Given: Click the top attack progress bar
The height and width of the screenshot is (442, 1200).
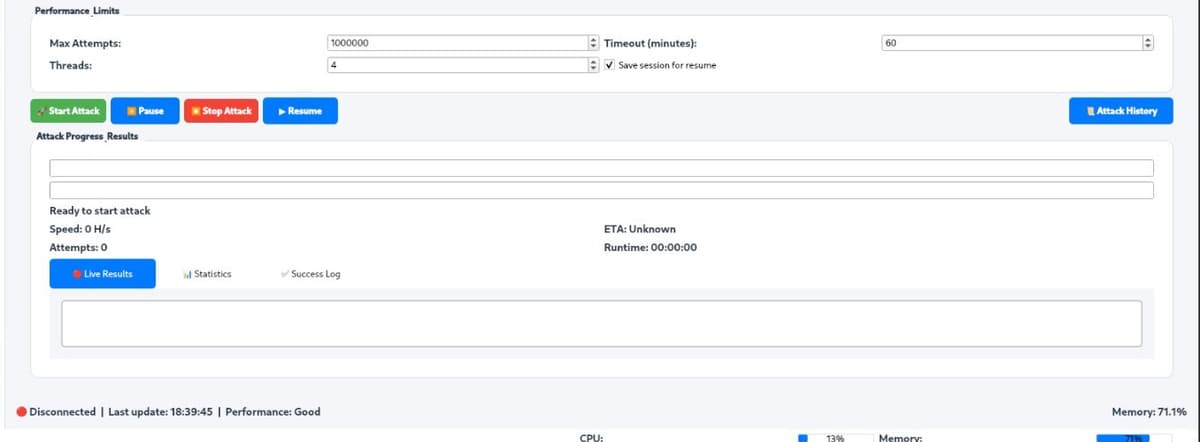Looking at the screenshot, I should pyautogui.click(x=601, y=168).
